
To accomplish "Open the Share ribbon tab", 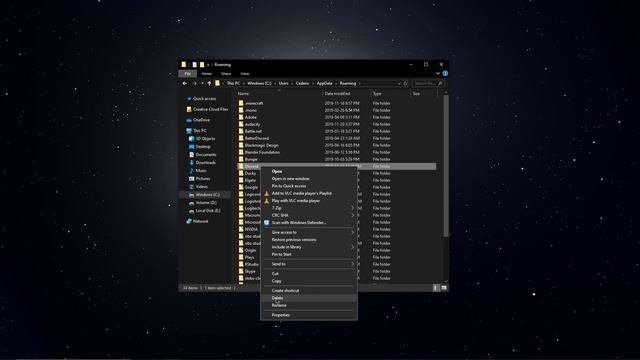I will point(226,73).
